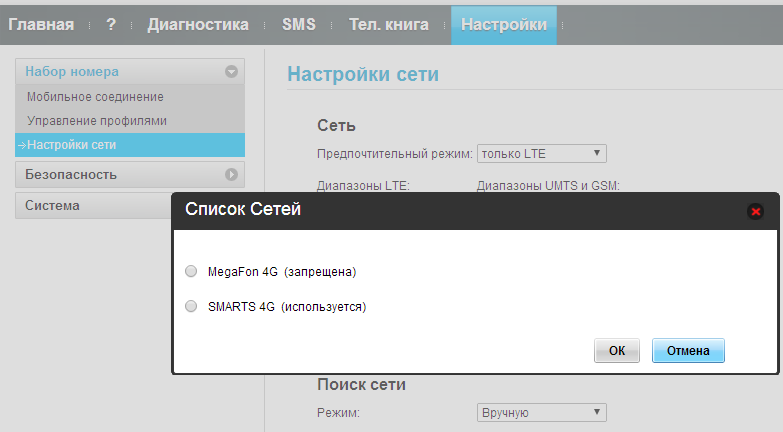Select the SMARTS 4G network radio button
Screen dimensions: 783x432
(191, 307)
